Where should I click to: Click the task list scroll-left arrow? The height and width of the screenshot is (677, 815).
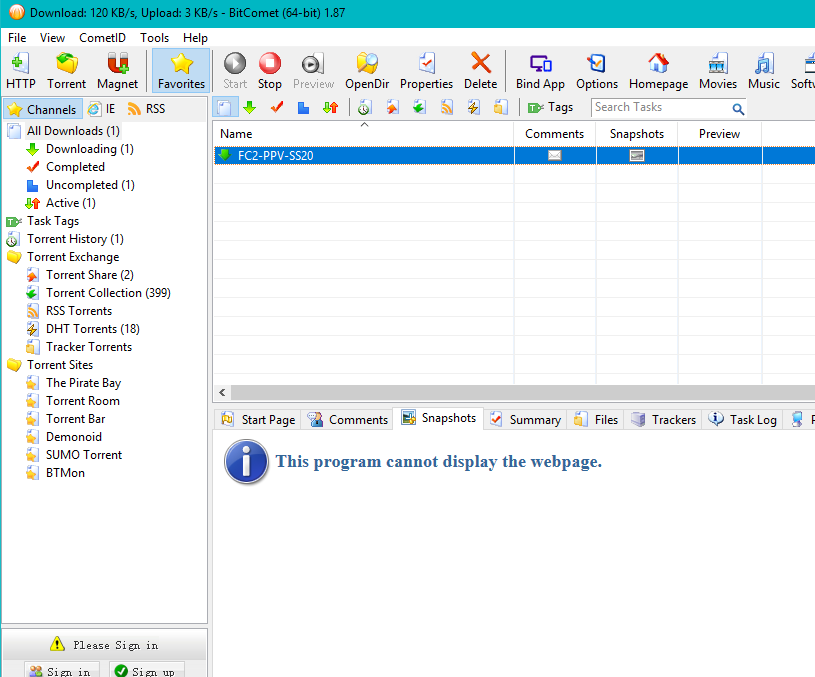coord(222,393)
